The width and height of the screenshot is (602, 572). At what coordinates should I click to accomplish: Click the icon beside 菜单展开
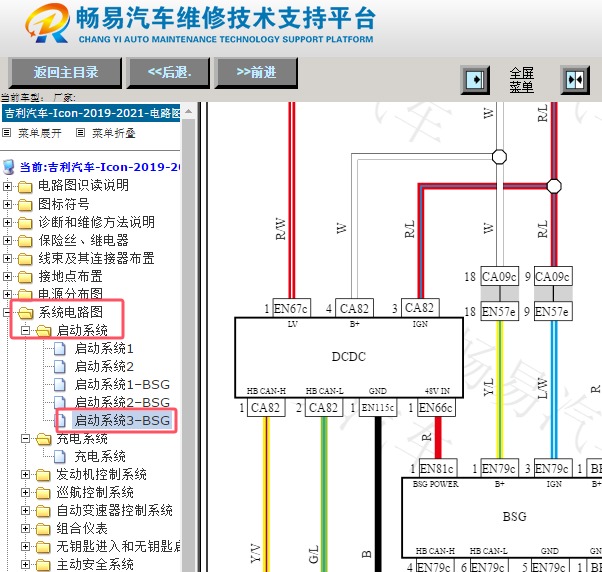pyautogui.click(x=7, y=133)
